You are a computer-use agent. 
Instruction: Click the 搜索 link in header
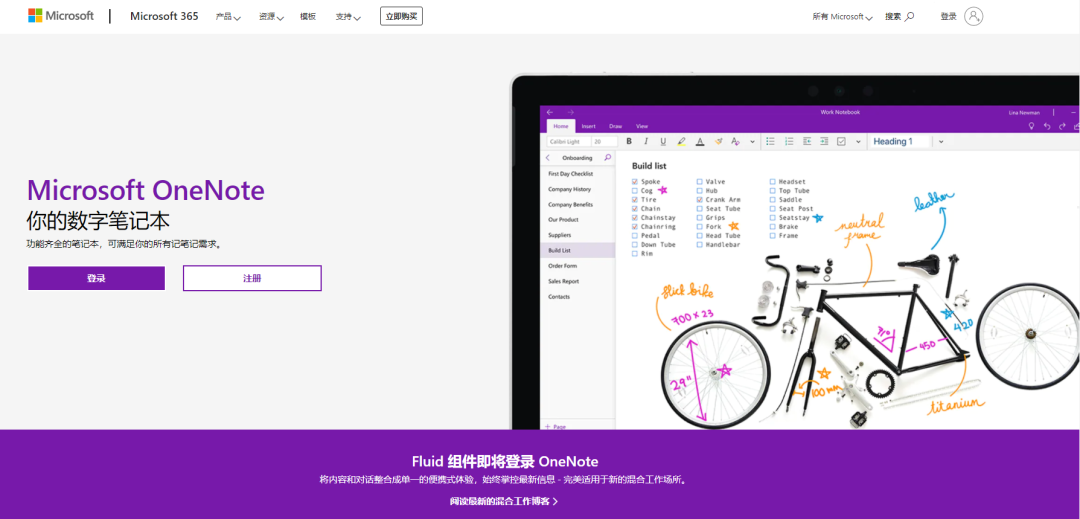[893, 17]
